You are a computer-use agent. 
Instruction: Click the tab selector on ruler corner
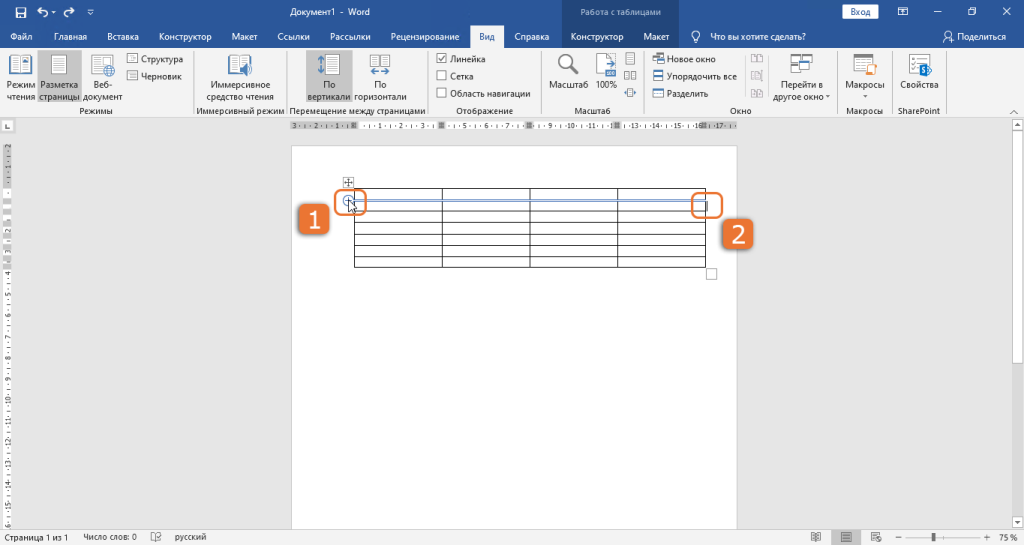click(8, 125)
